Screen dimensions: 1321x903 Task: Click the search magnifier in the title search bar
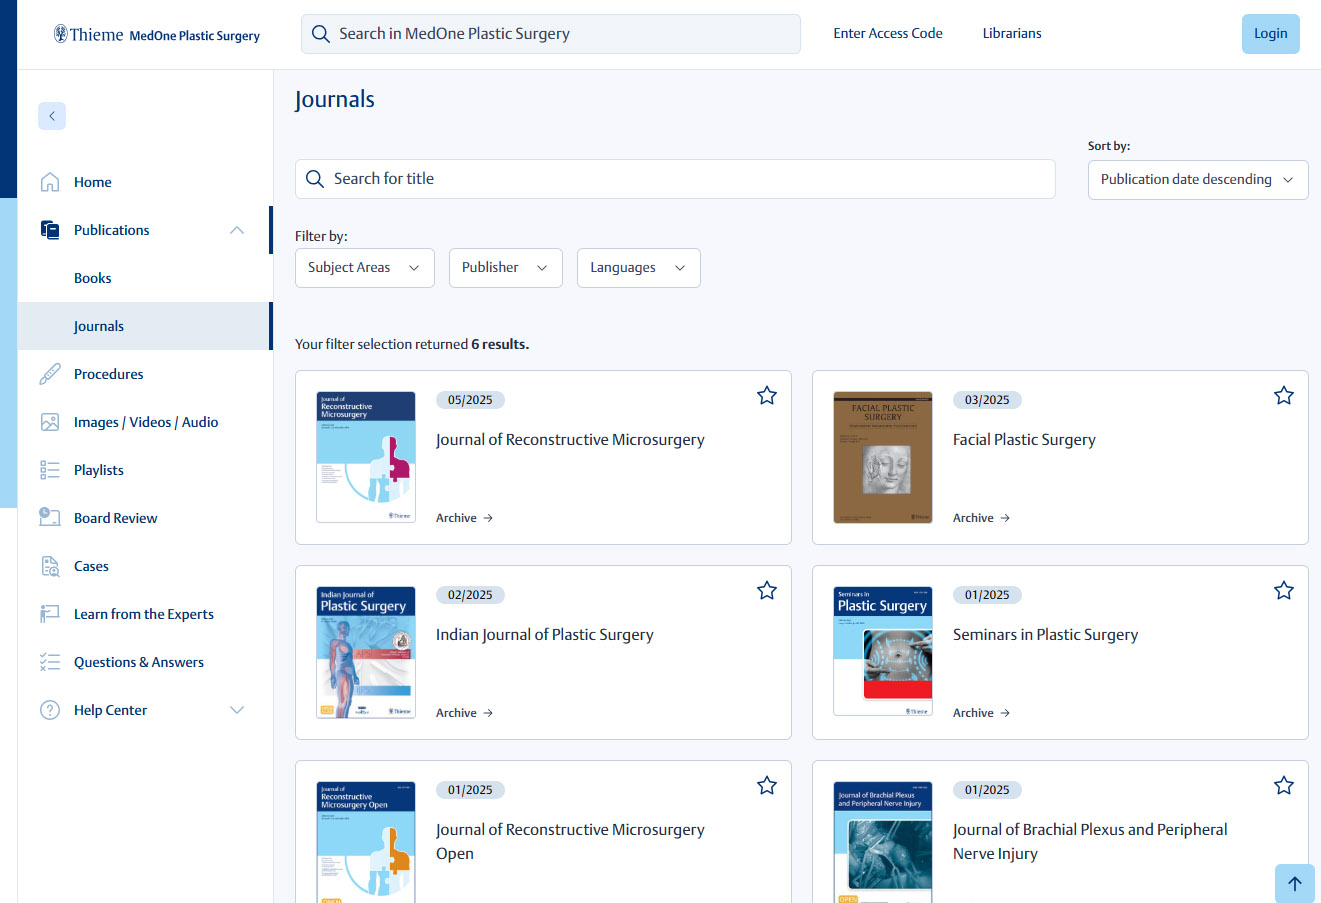[x=315, y=178]
